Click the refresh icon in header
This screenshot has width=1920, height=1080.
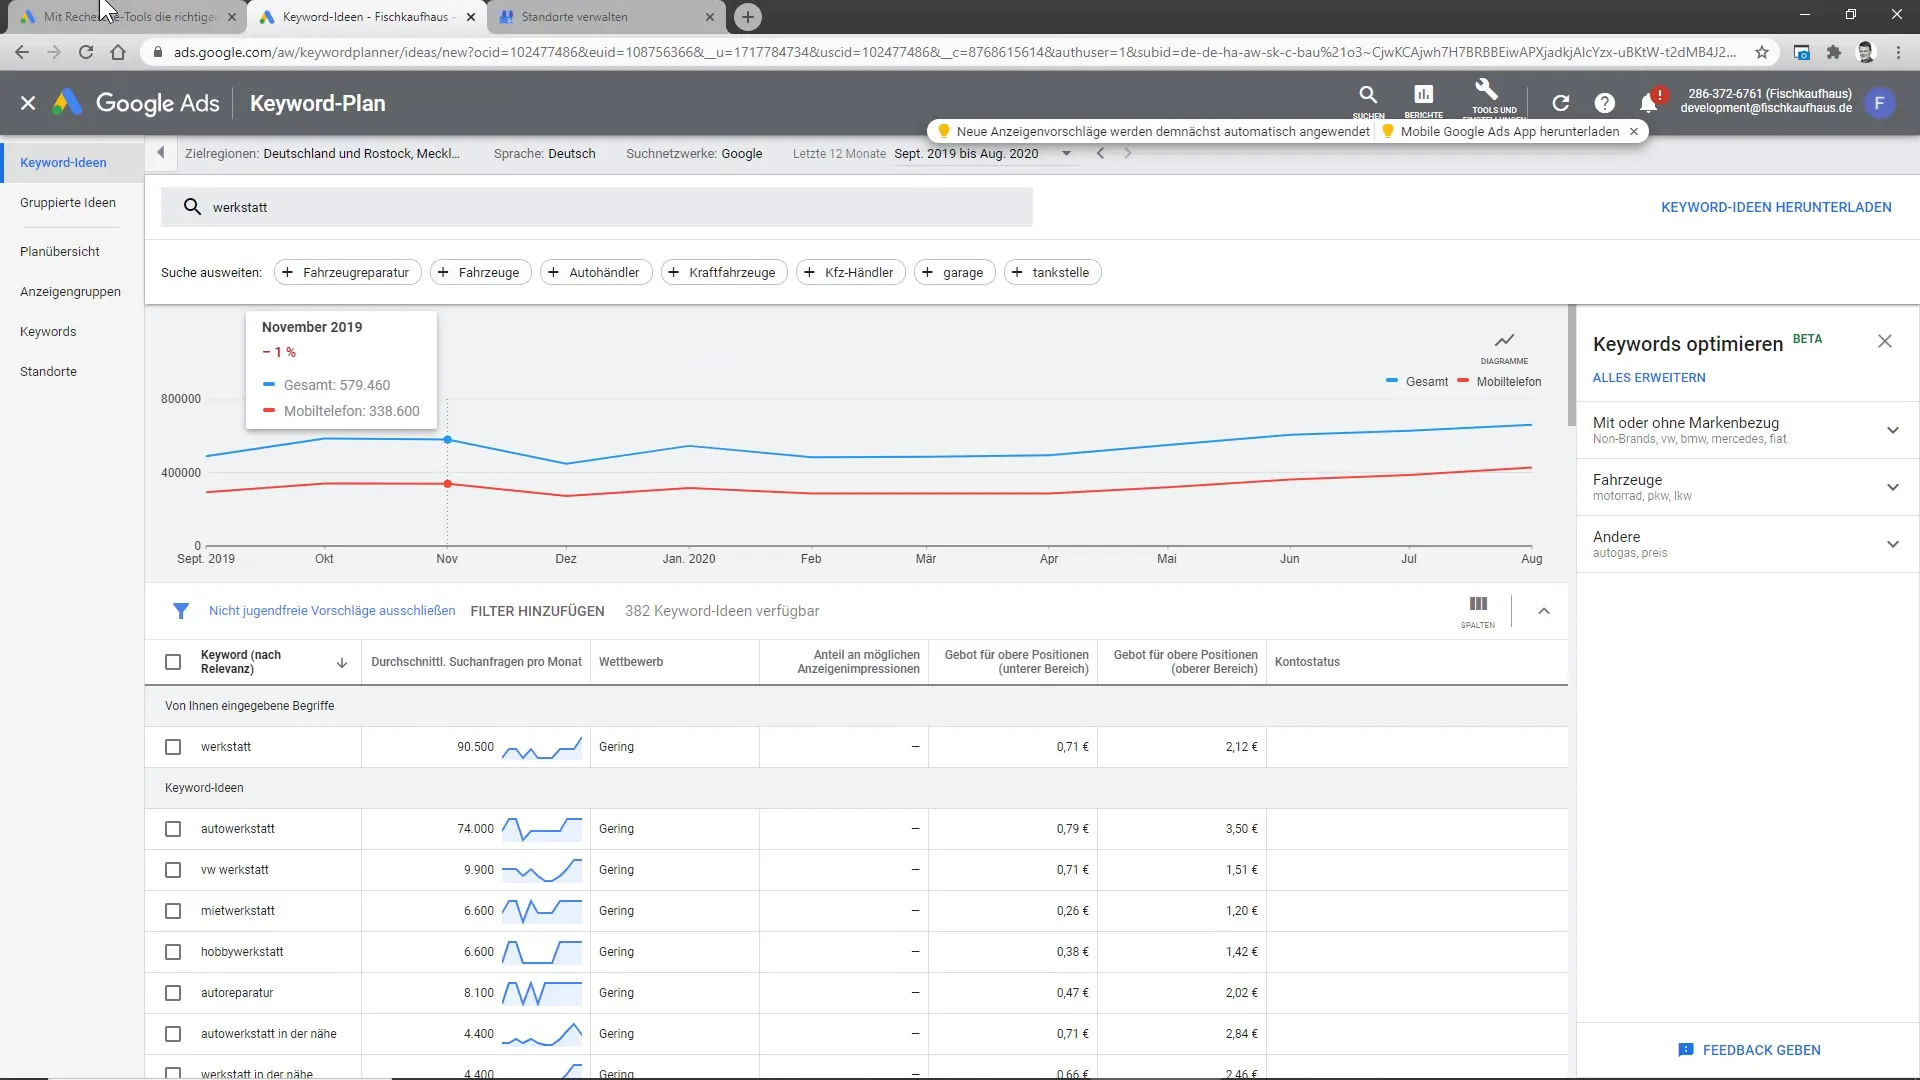click(1560, 103)
